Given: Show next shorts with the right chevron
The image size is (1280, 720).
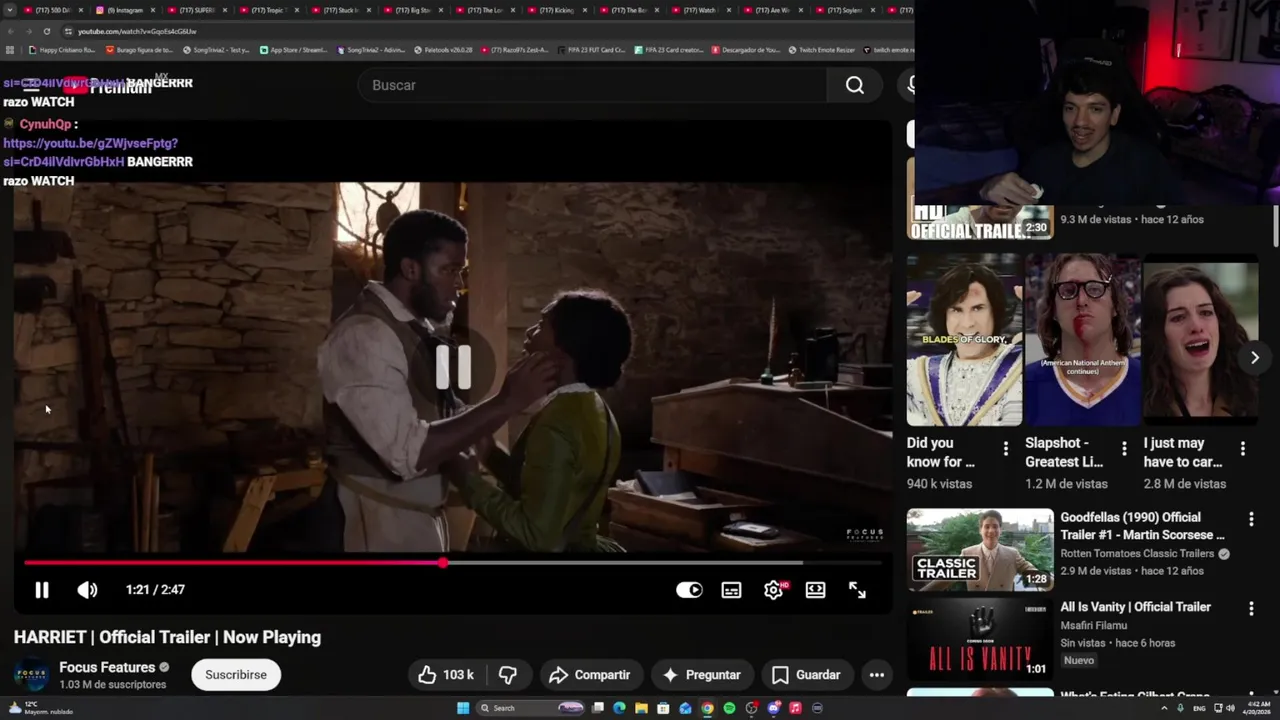Looking at the screenshot, I should [x=1255, y=357].
